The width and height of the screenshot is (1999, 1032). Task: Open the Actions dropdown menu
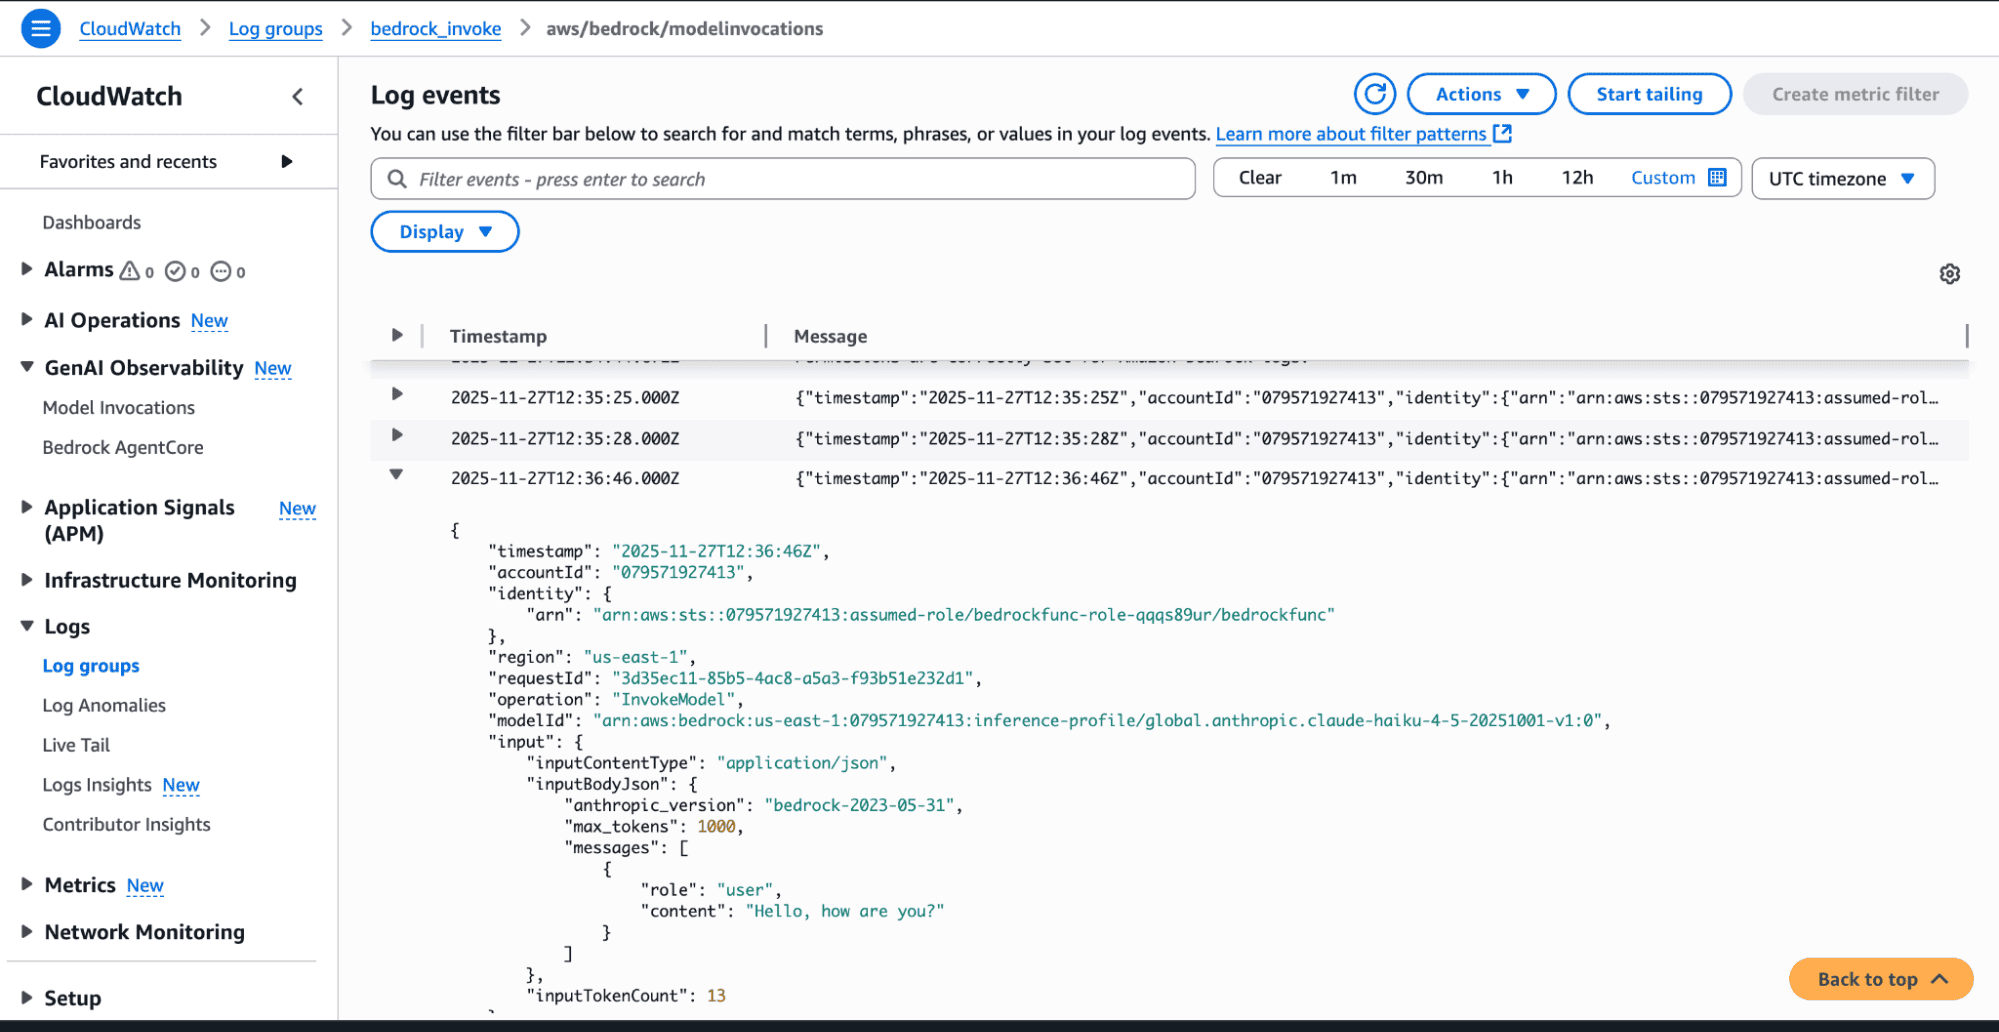(1481, 94)
